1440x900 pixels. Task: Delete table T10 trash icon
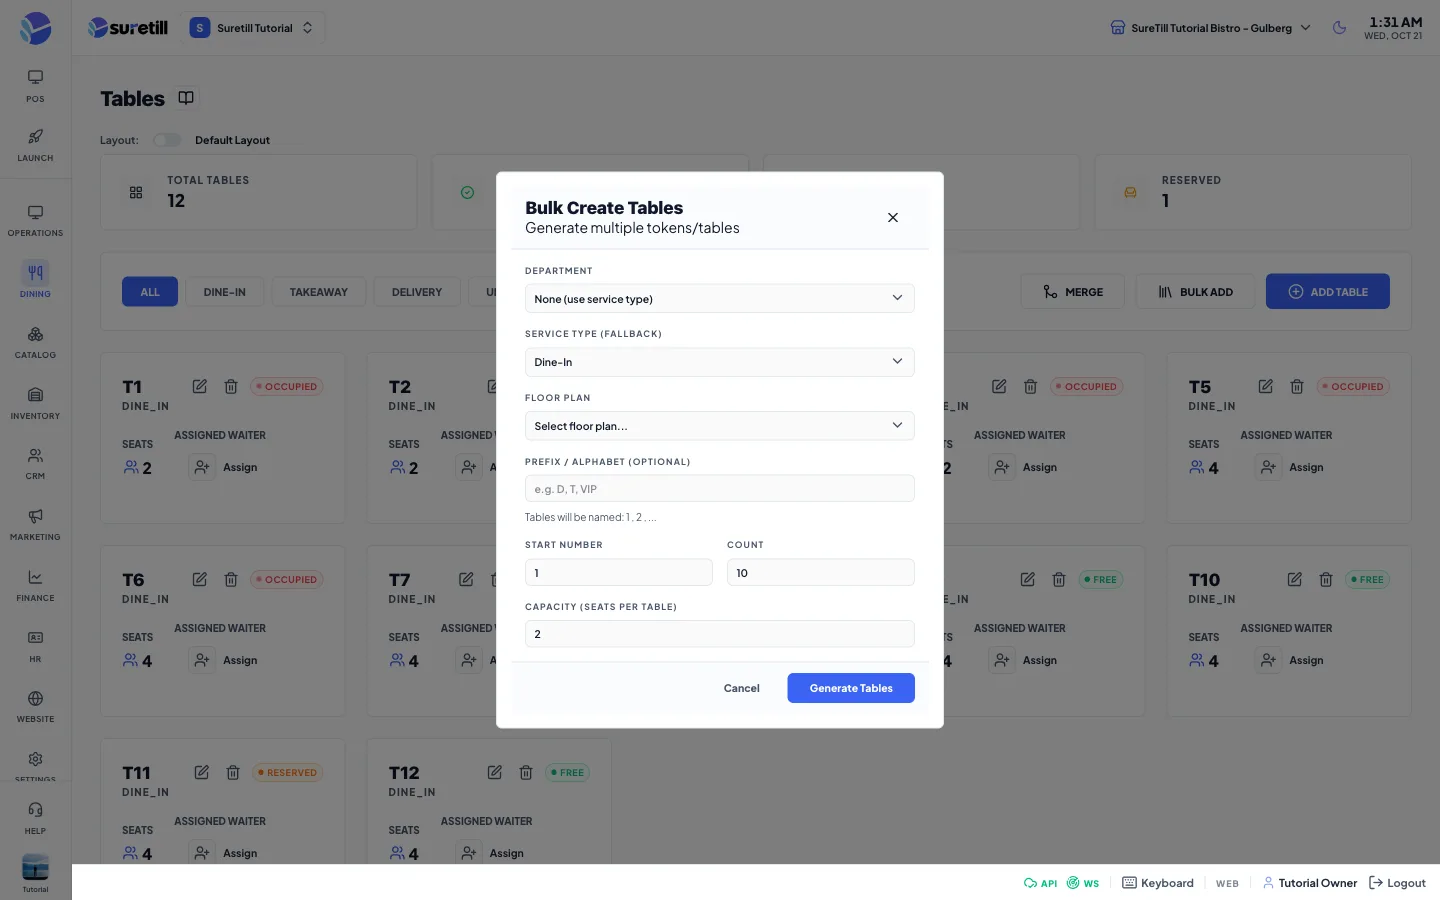point(1326,579)
